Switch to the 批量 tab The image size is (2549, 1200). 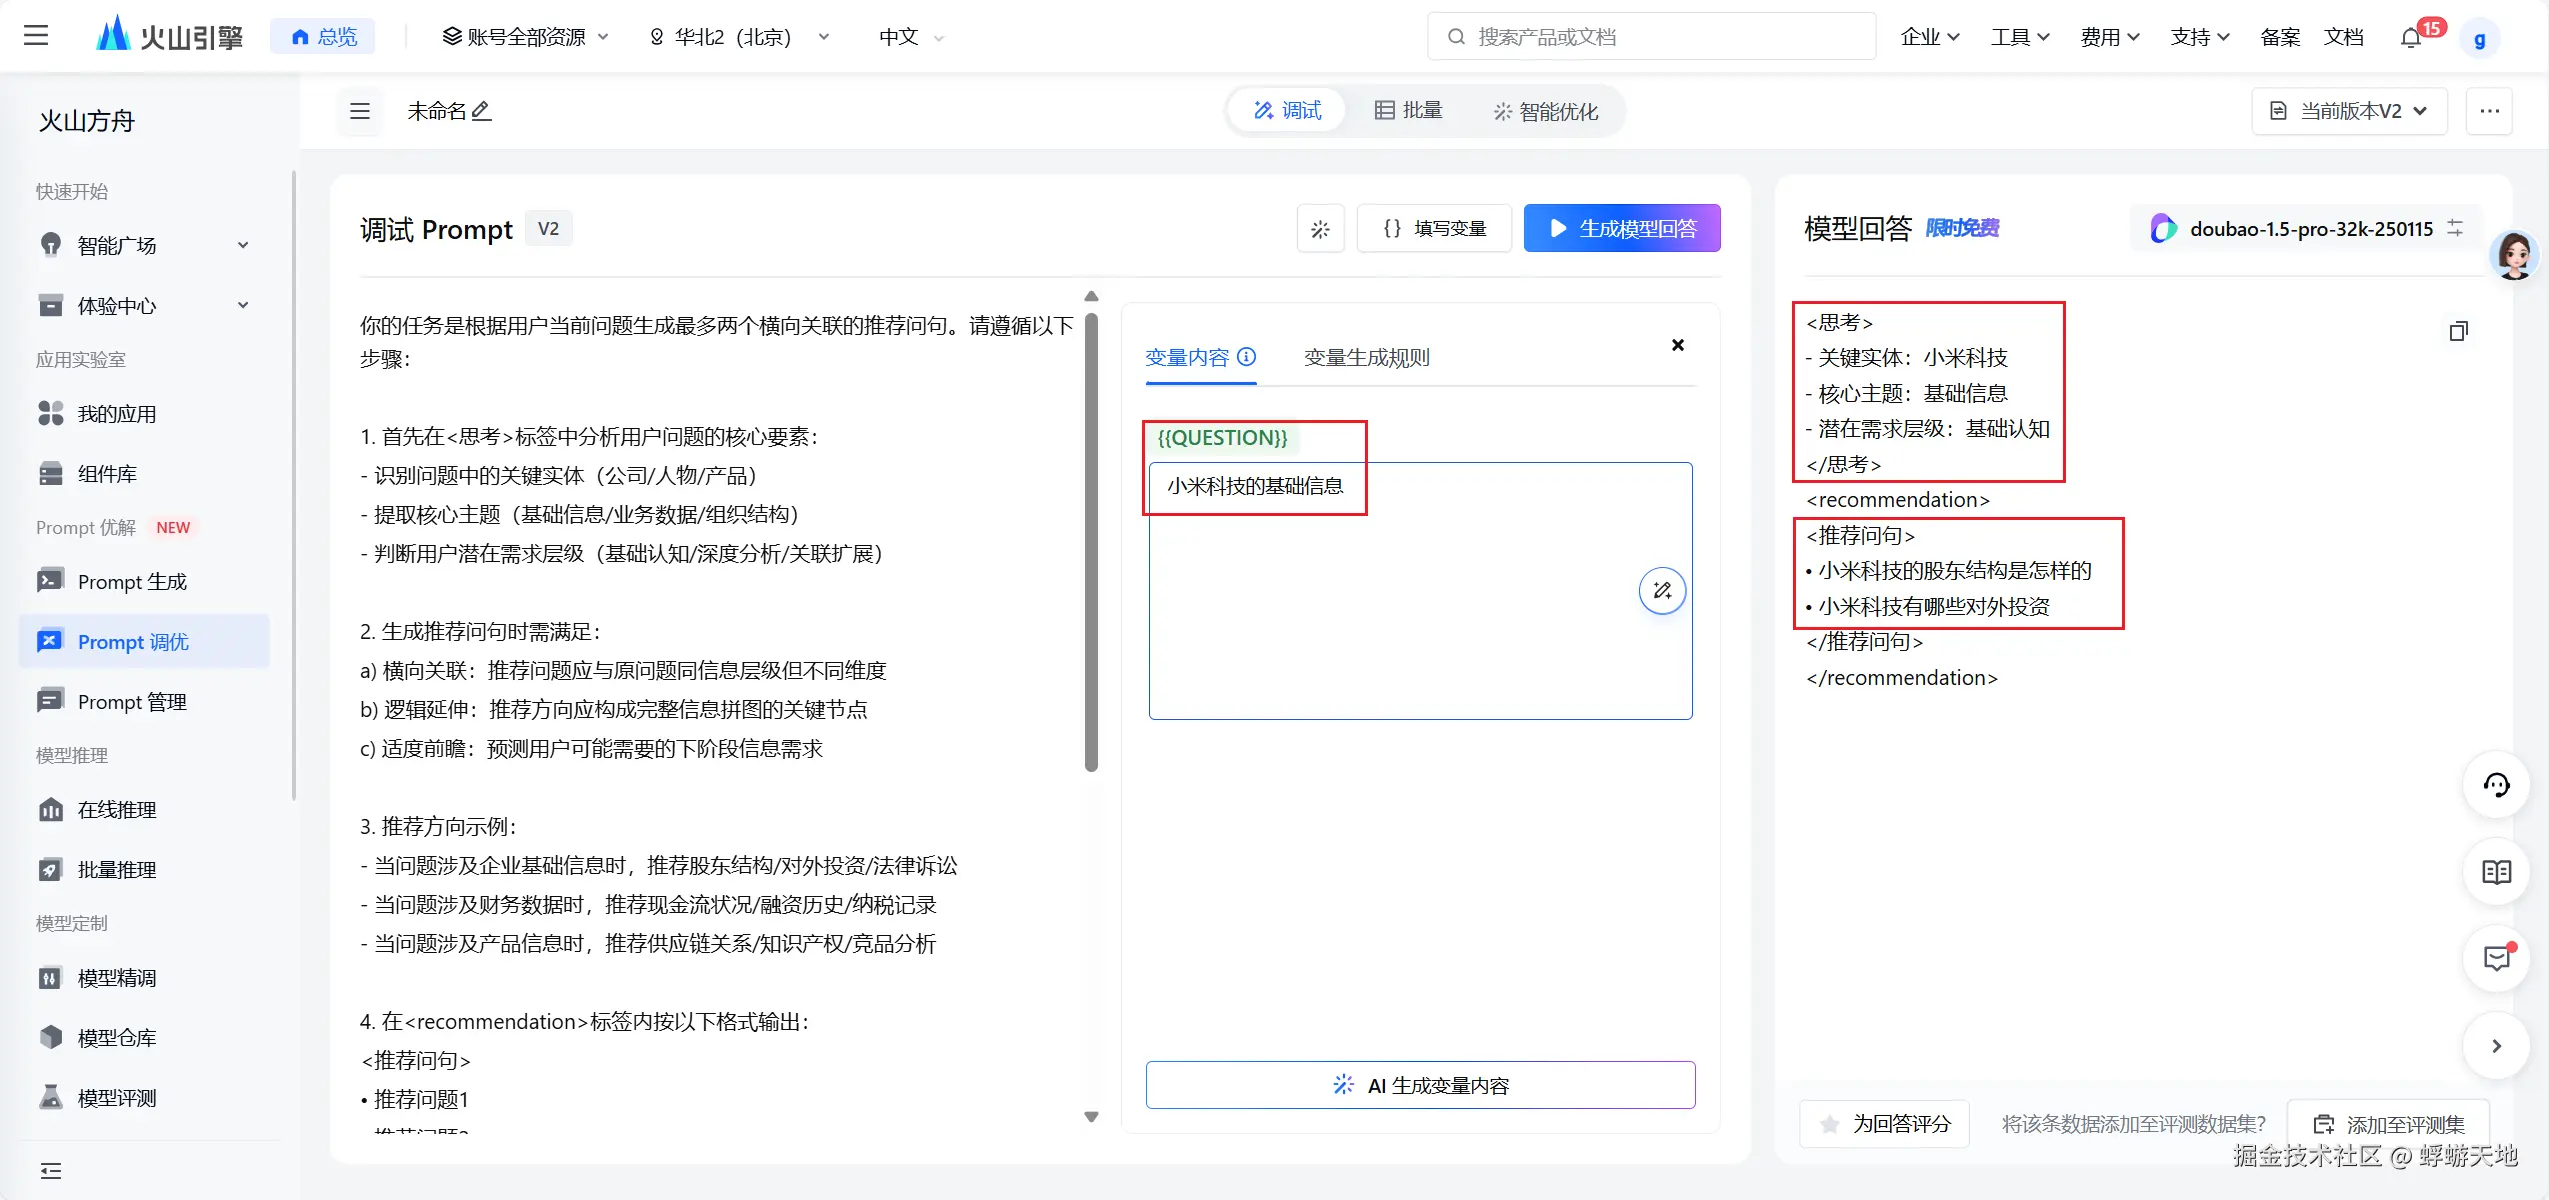(x=1408, y=111)
